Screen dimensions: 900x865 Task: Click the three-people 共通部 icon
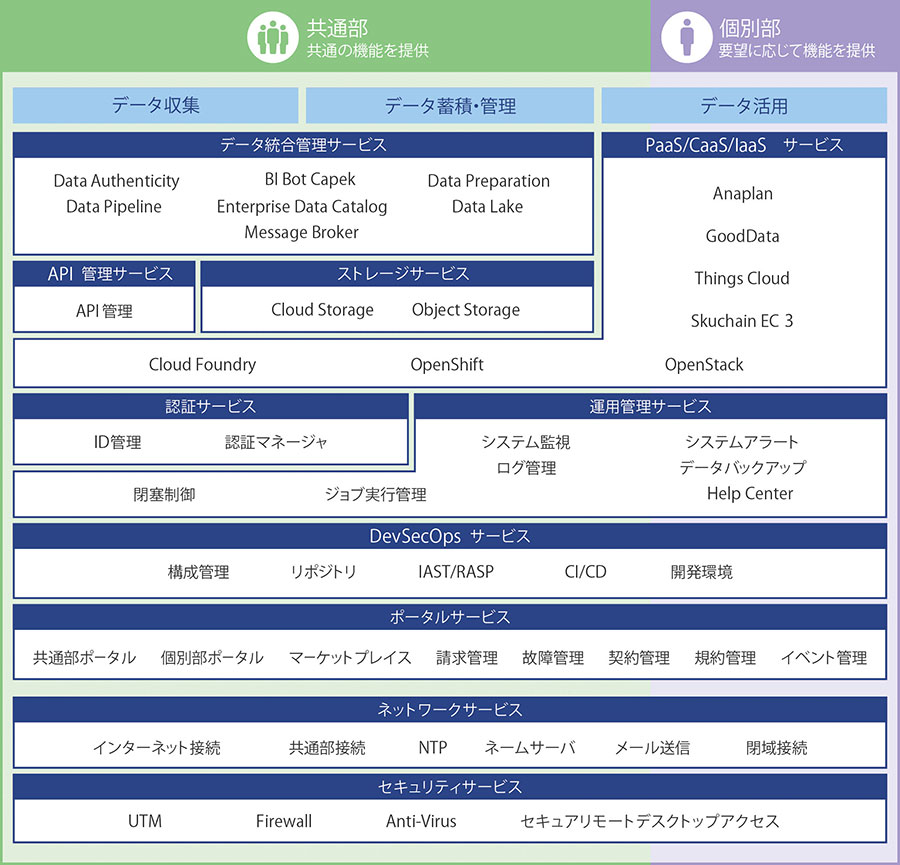tap(273, 37)
